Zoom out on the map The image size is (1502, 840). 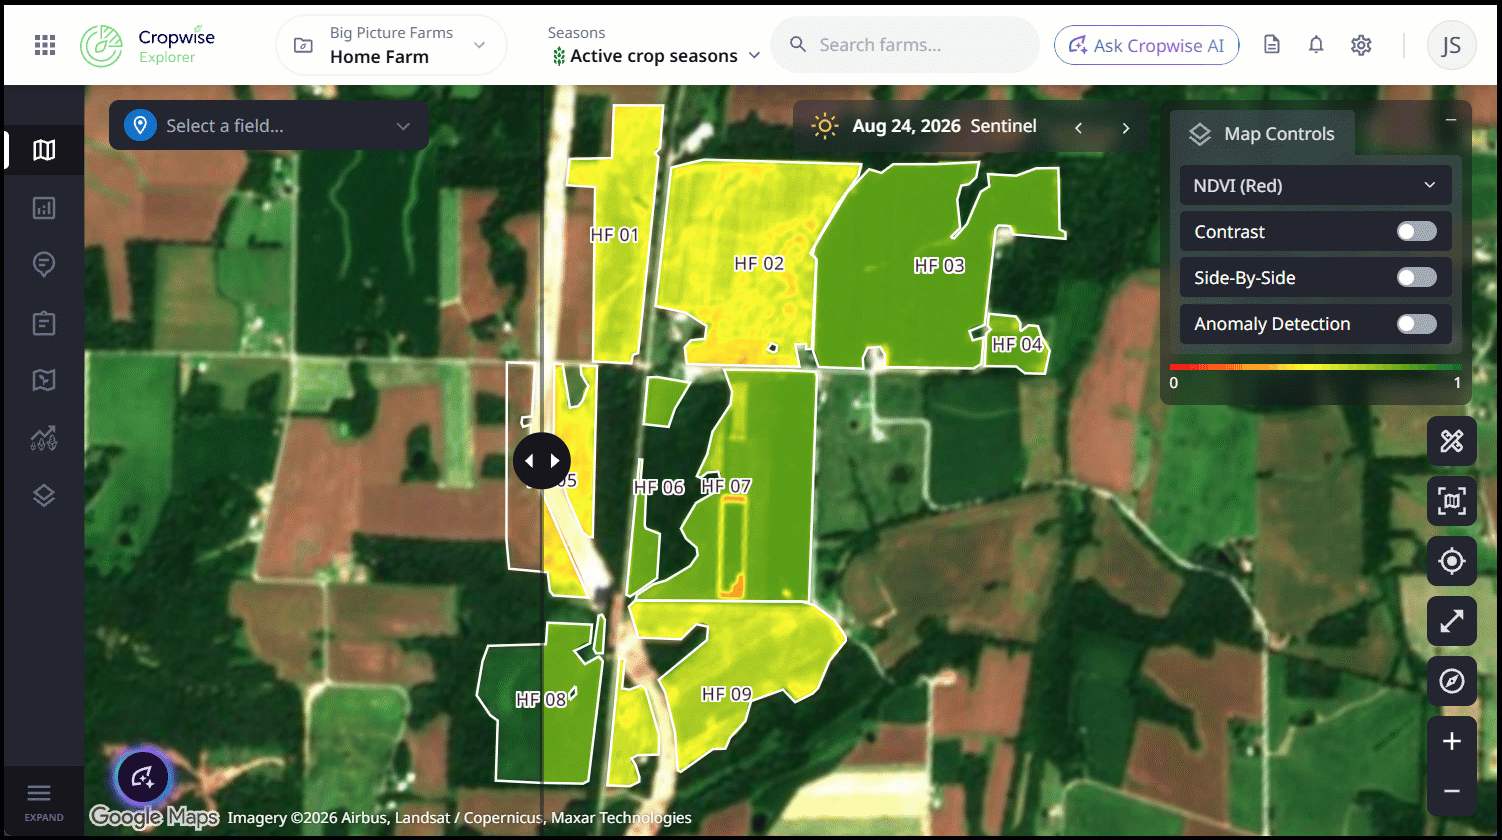click(1452, 791)
